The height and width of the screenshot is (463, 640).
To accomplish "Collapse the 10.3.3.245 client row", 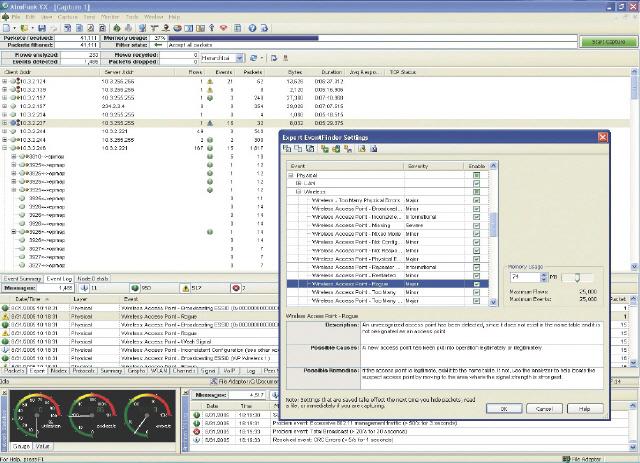I will pos(4,148).
